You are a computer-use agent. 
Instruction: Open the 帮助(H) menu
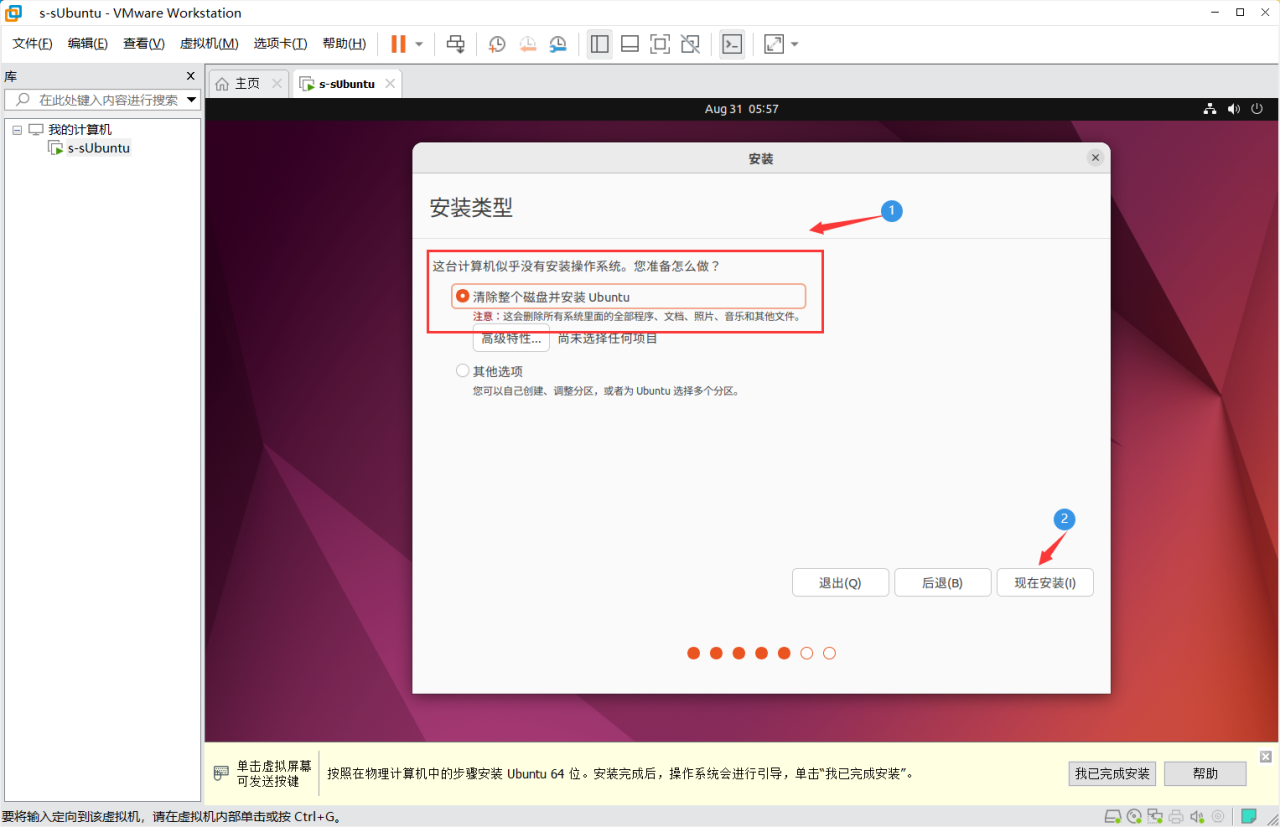click(344, 44)
